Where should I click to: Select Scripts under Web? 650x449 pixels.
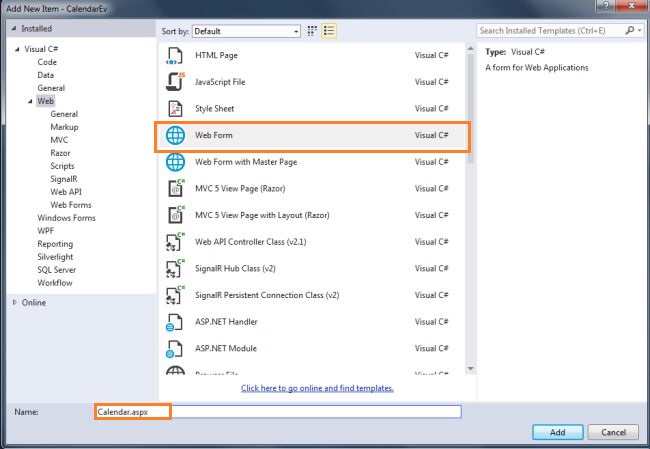click(62, 166)
